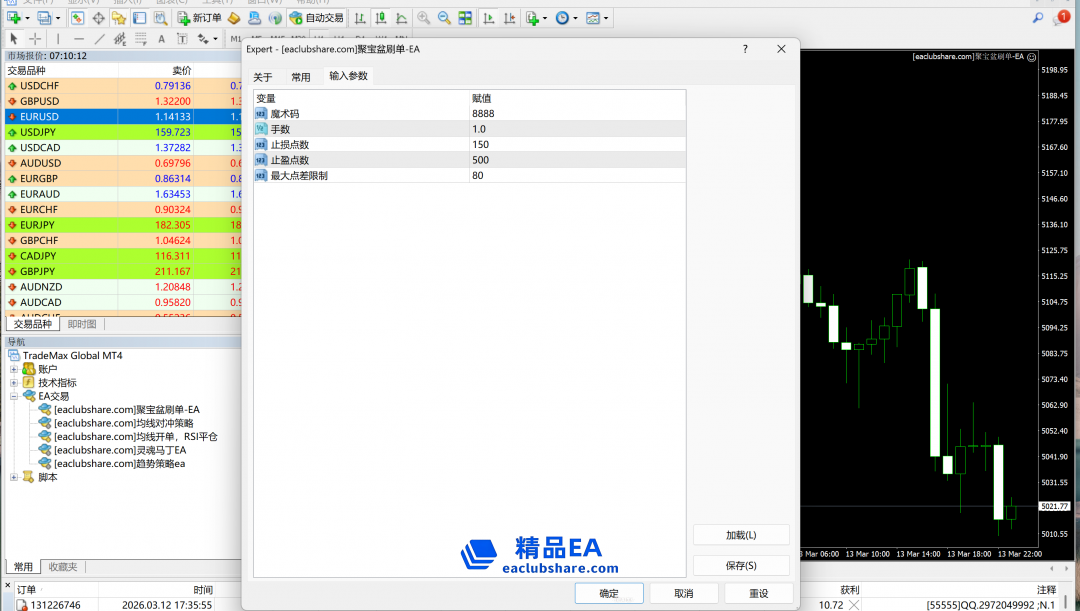Click the 手数 value field 1.0
This screenshot has height=611, width=1080.
576,129
